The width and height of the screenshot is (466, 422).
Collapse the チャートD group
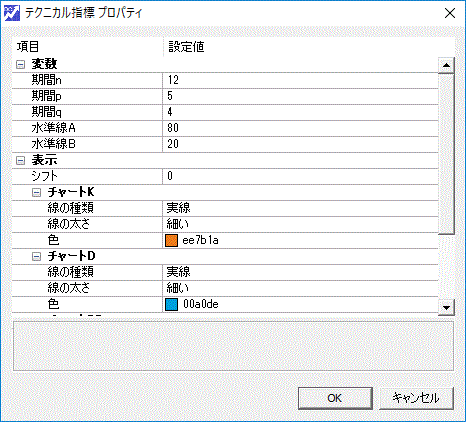[36, 256]
